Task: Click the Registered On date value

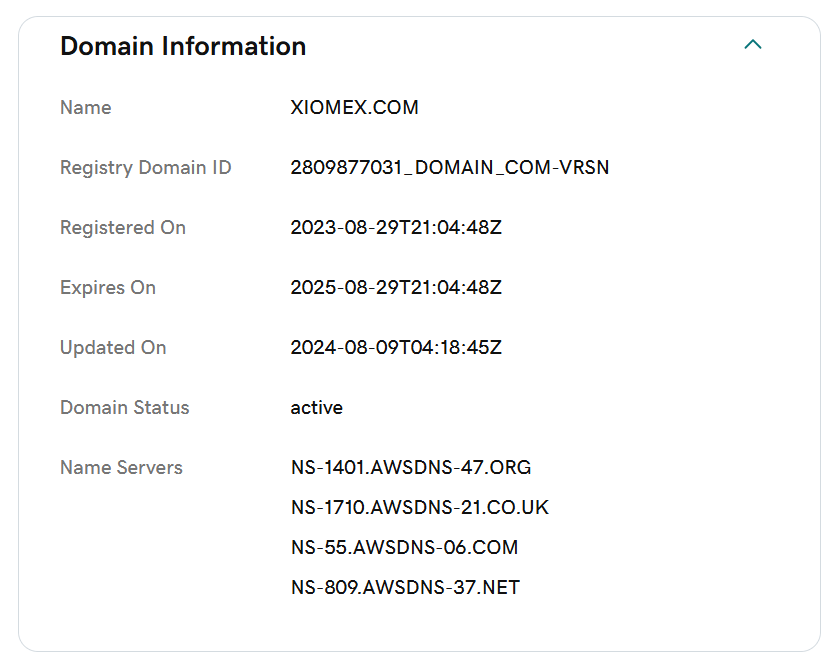Action: pos(396,227)
